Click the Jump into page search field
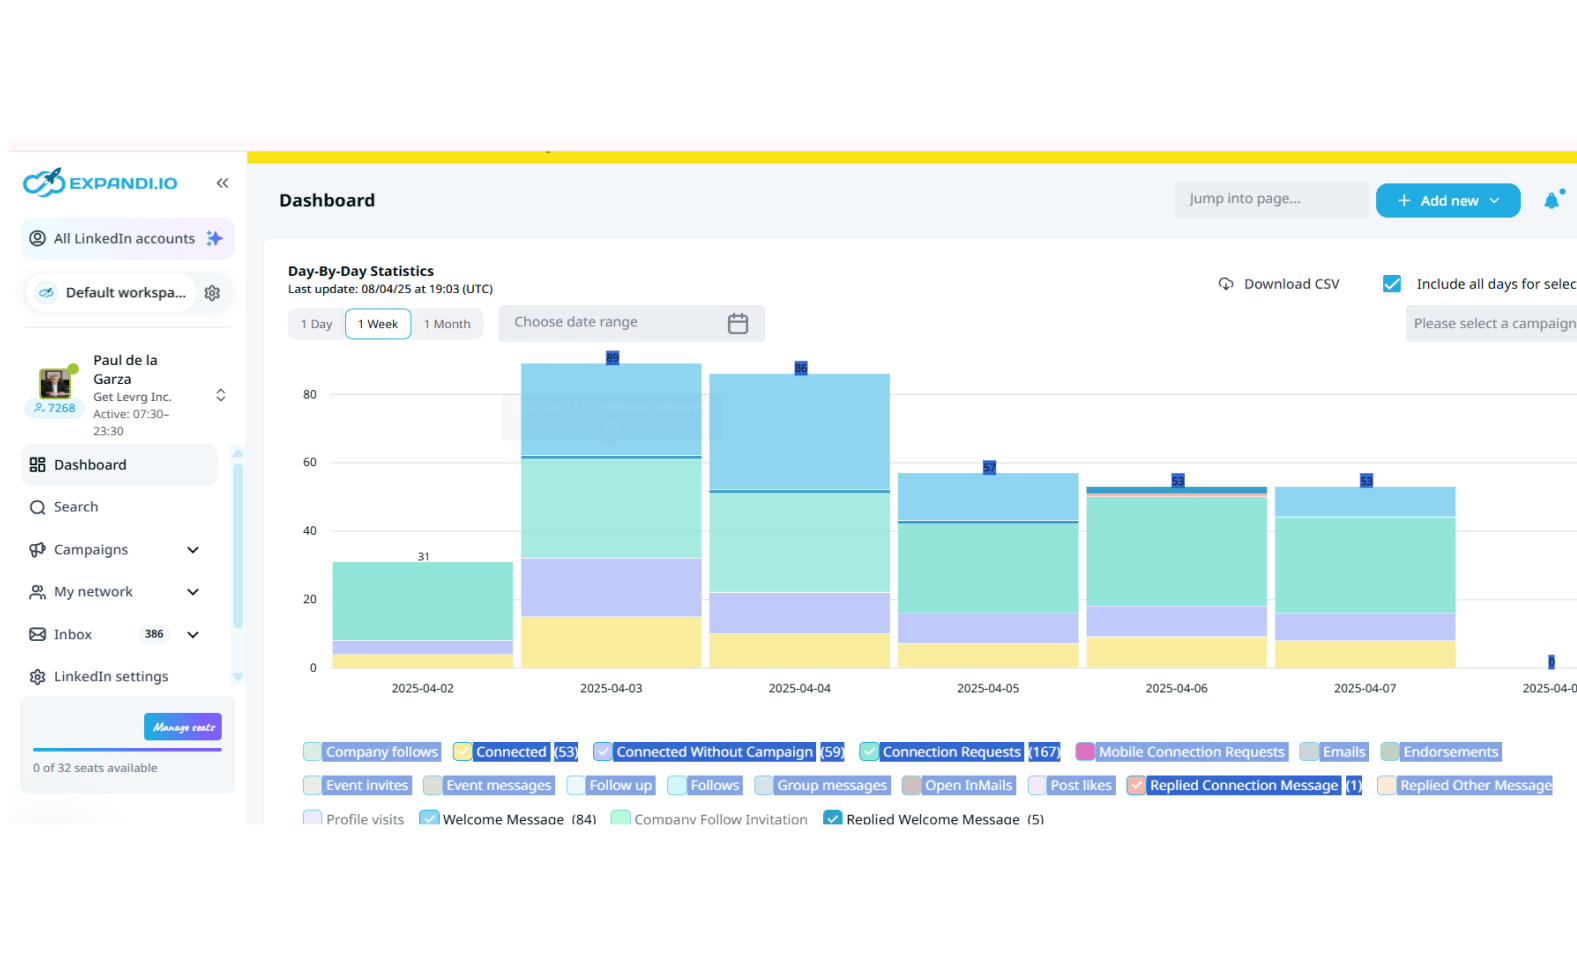 tap(1270, 199)
